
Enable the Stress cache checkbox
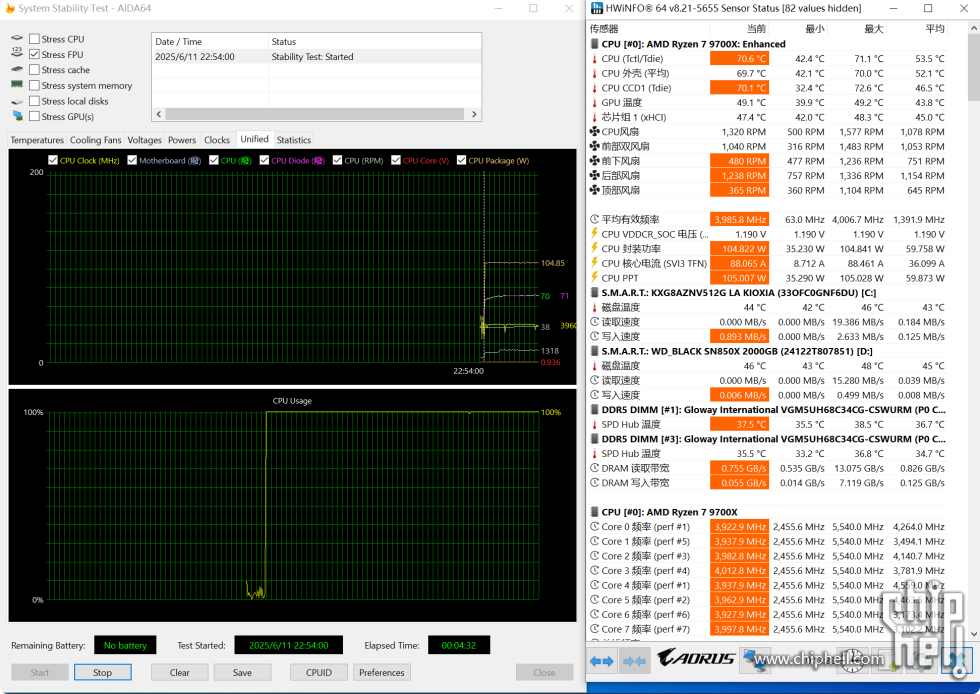(x=34, y=69)
